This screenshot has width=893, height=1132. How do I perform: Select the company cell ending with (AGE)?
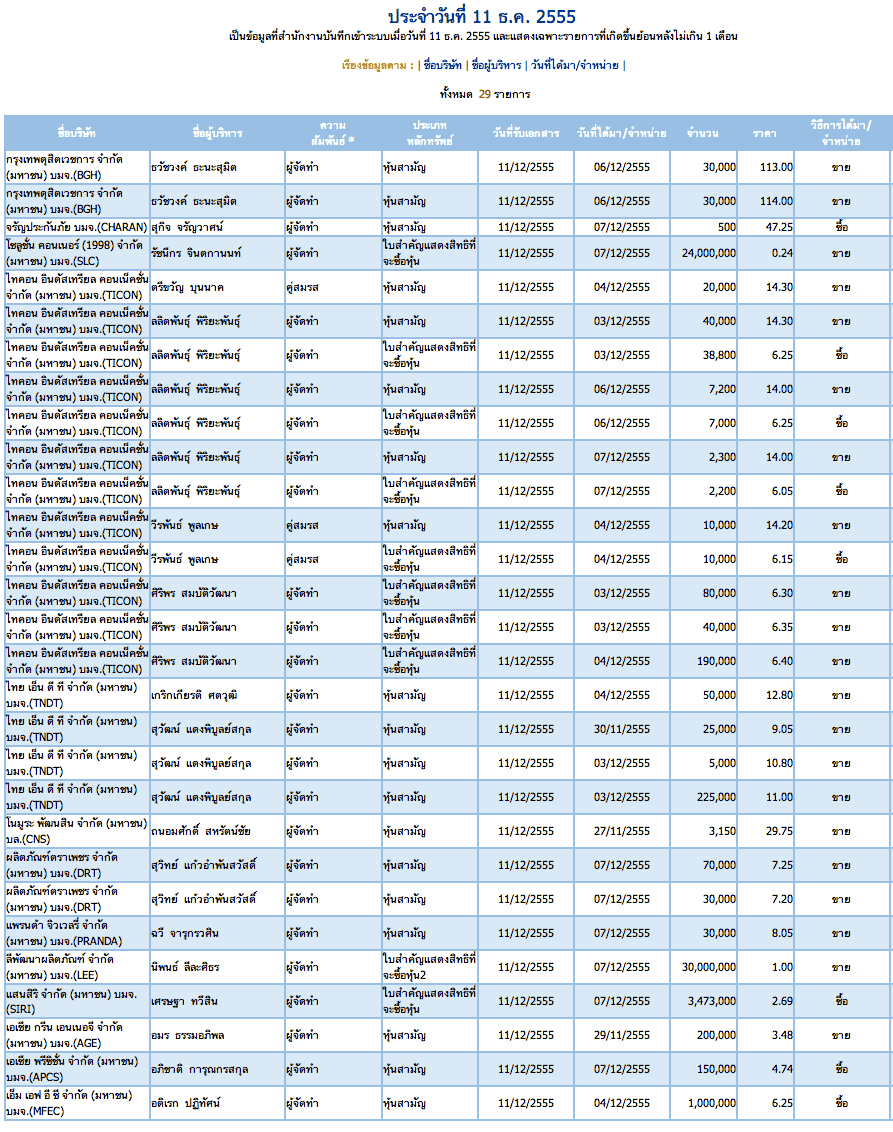[77, 1035]
